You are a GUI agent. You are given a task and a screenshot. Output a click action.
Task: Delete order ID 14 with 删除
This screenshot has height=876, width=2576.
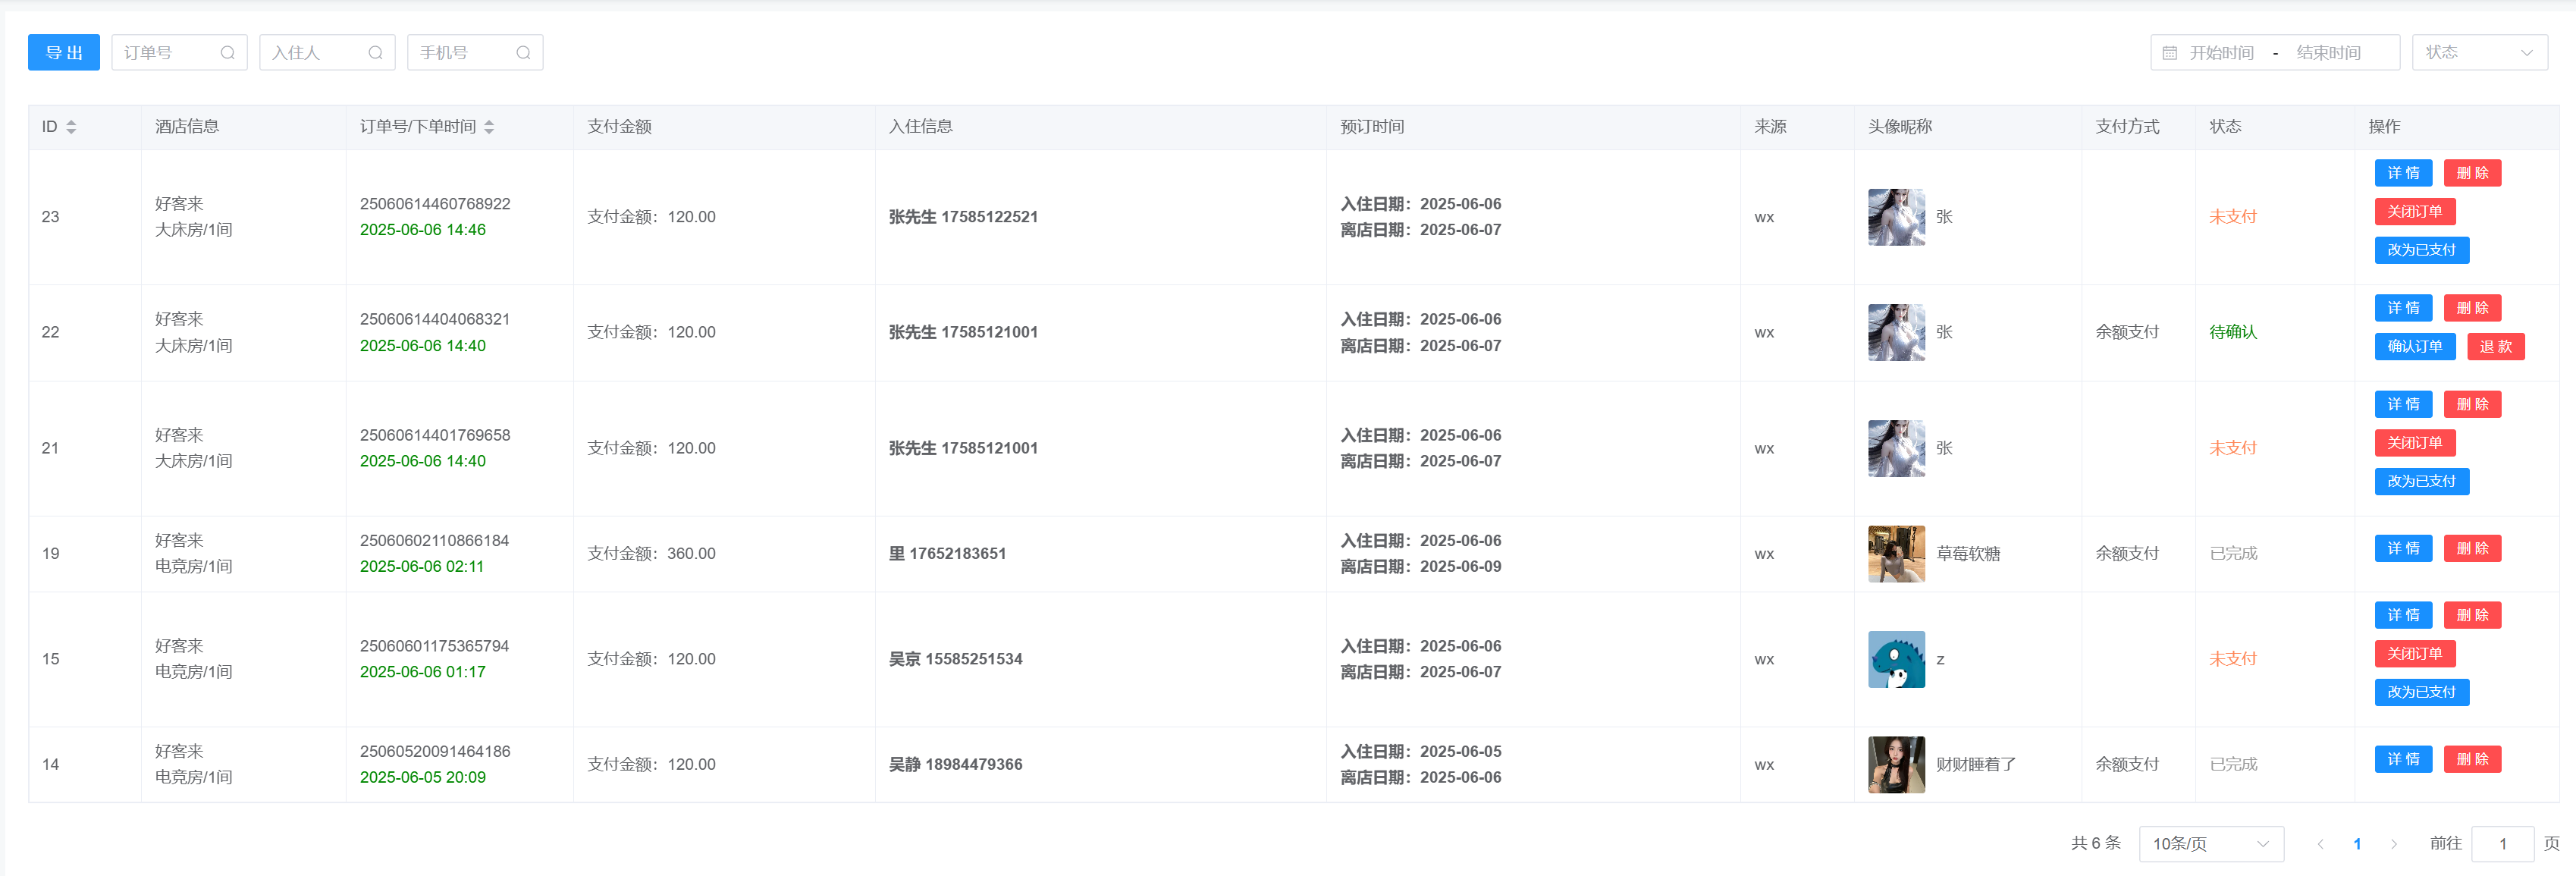coord(2471,760)
